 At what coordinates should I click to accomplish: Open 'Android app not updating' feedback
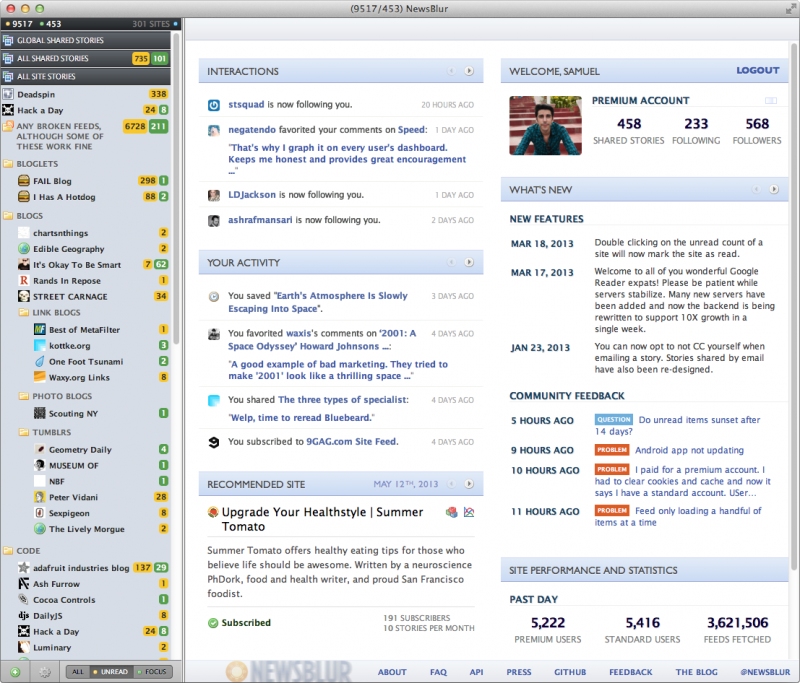pyautogui.click(x=689, y=450)
